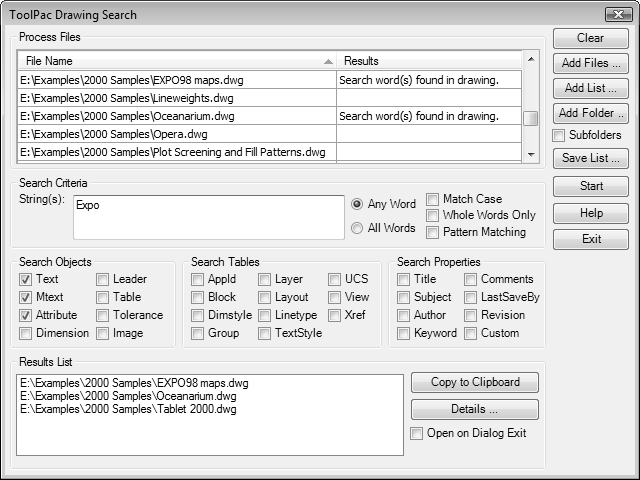Check the Dimension search object

25,333
